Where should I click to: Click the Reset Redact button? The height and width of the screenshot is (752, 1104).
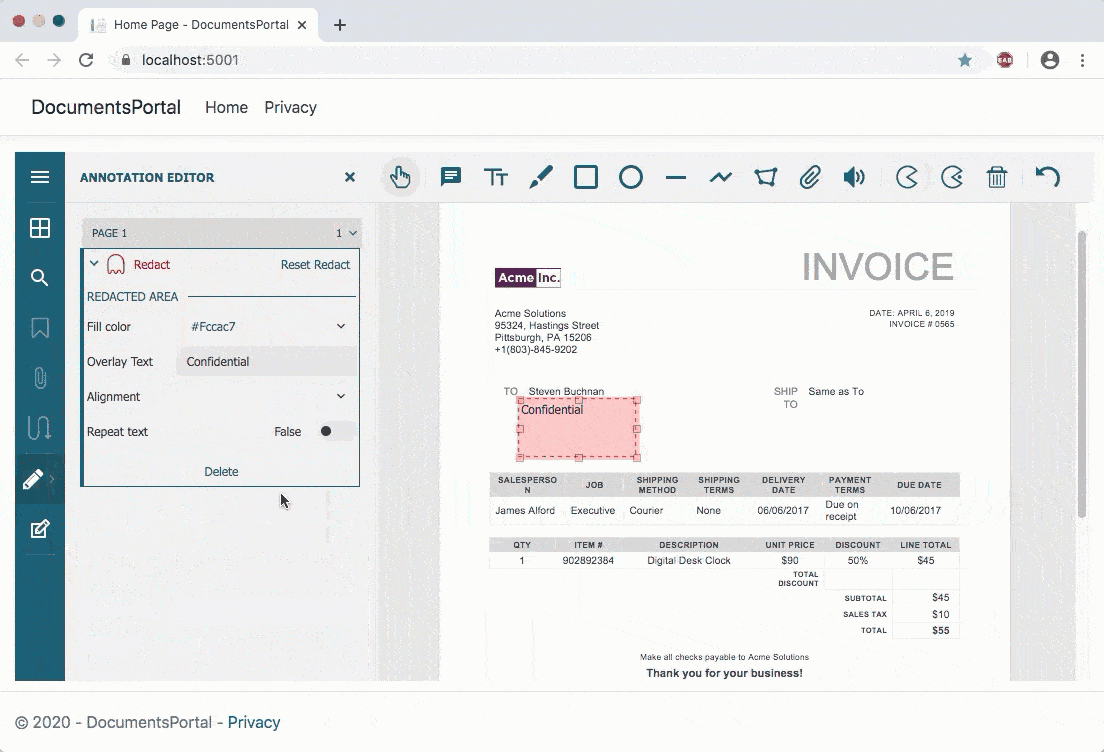point(313,265)
